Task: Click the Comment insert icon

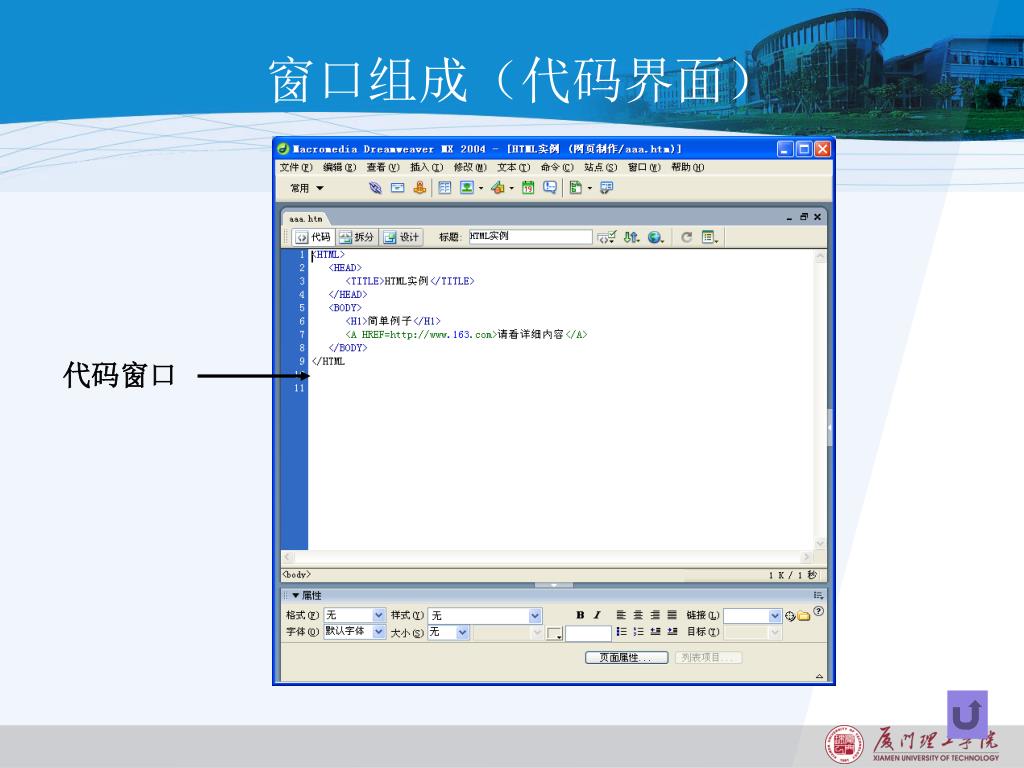Action: [550, 188]
